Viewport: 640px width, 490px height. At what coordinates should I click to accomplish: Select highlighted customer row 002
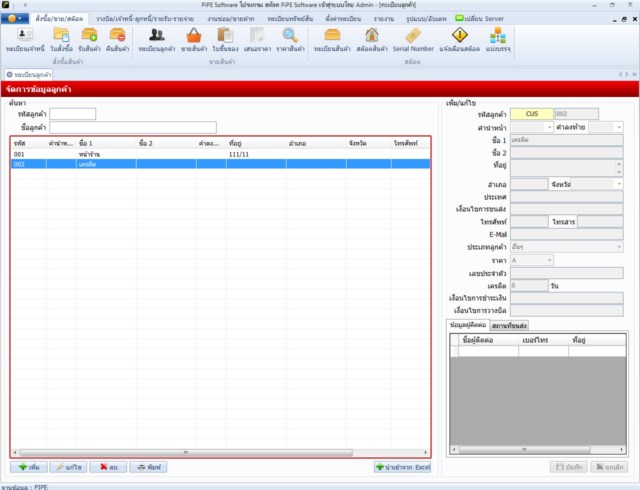pos(220,164)
